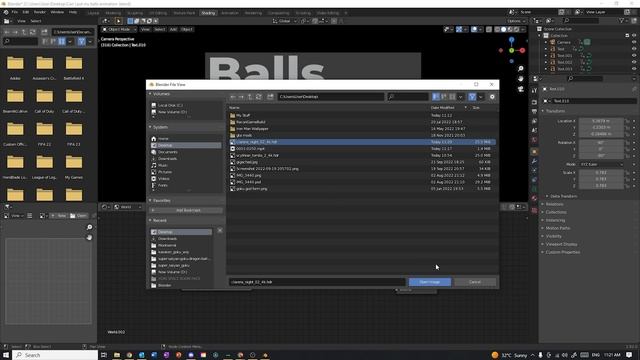Click the red X axis gizmo ball
Screen dimensions: 640x360
coord(522,51)
